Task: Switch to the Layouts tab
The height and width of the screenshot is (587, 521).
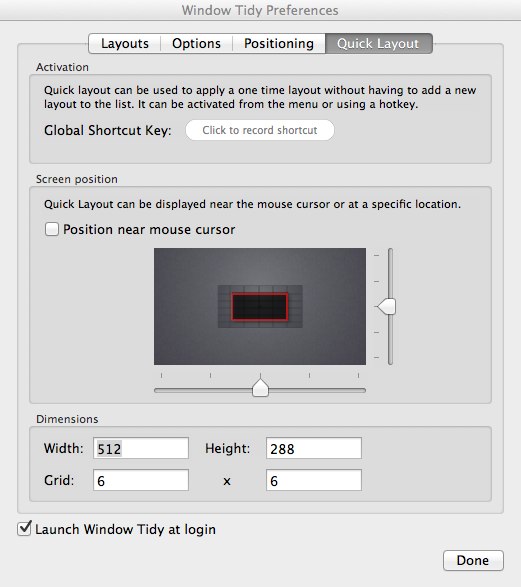Action: (x=125, y=43)
